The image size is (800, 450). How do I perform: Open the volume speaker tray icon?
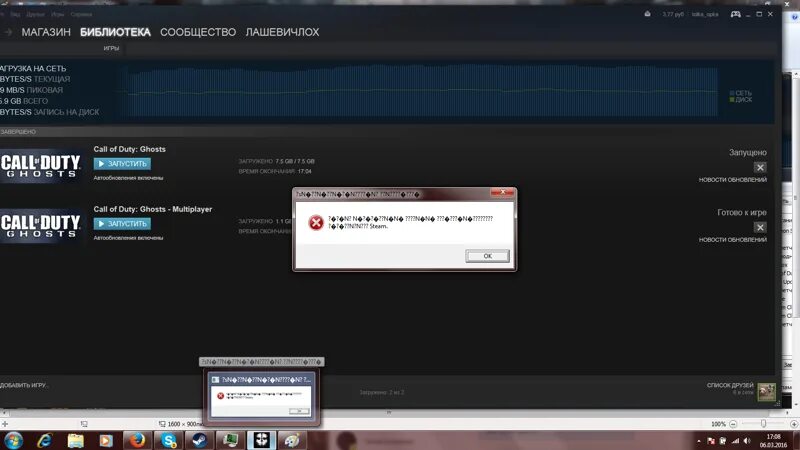[747, 440]
